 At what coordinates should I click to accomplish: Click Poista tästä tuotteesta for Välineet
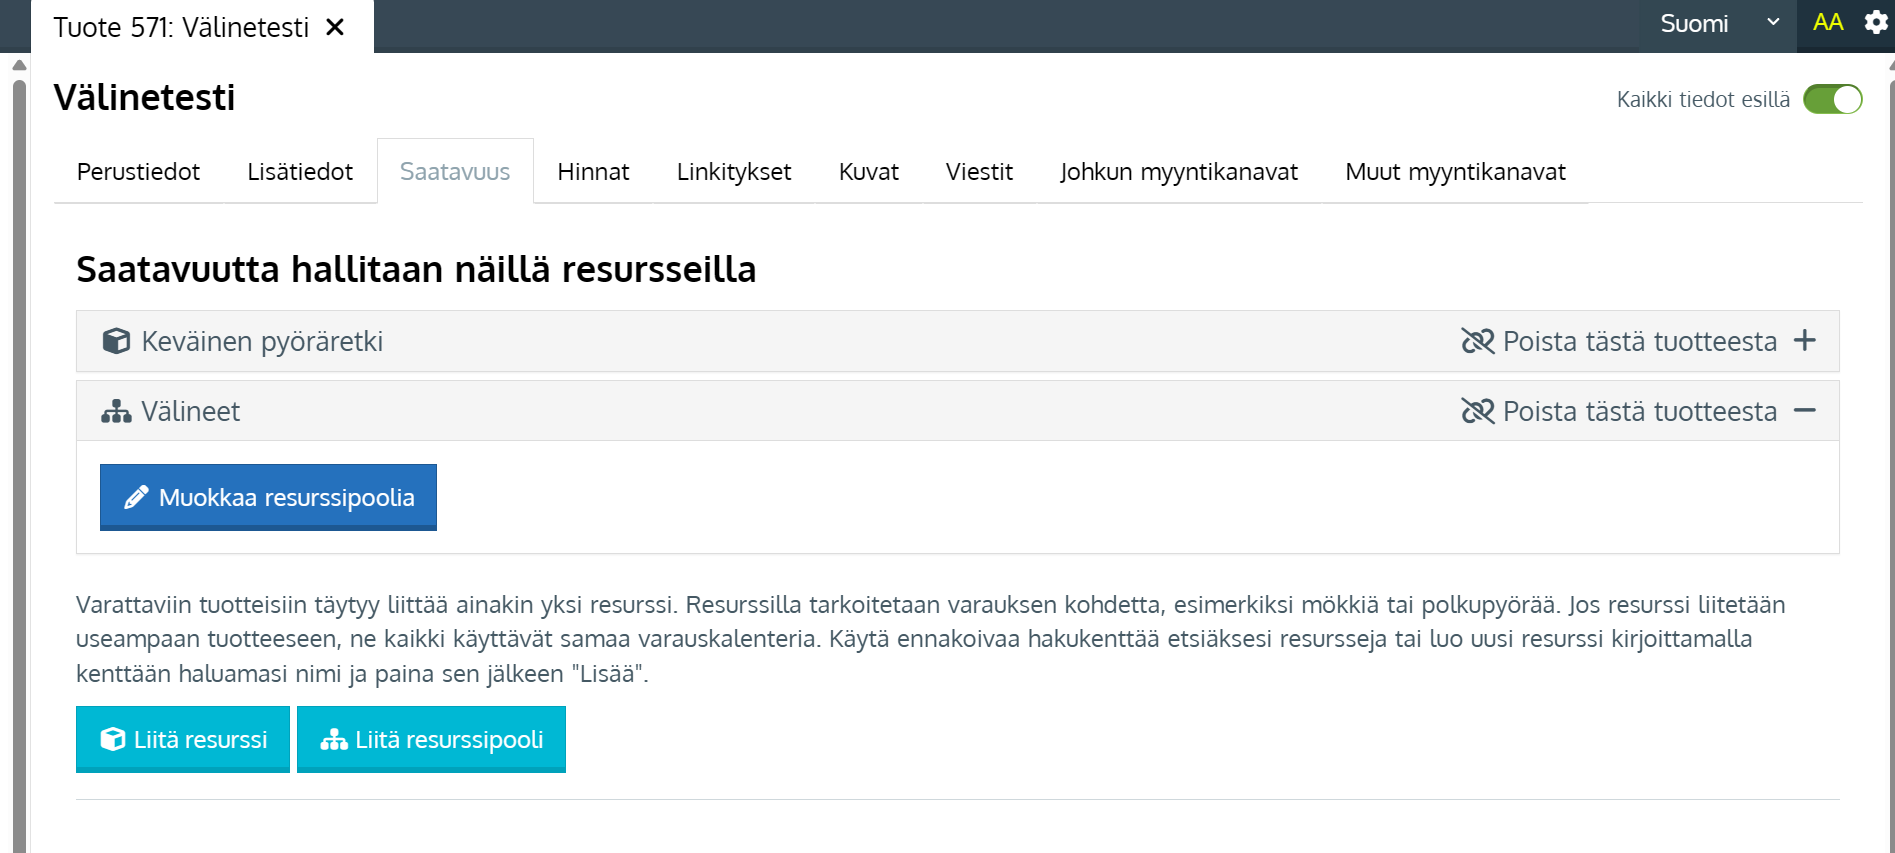pyautogui.click(x=1640, y=411)
